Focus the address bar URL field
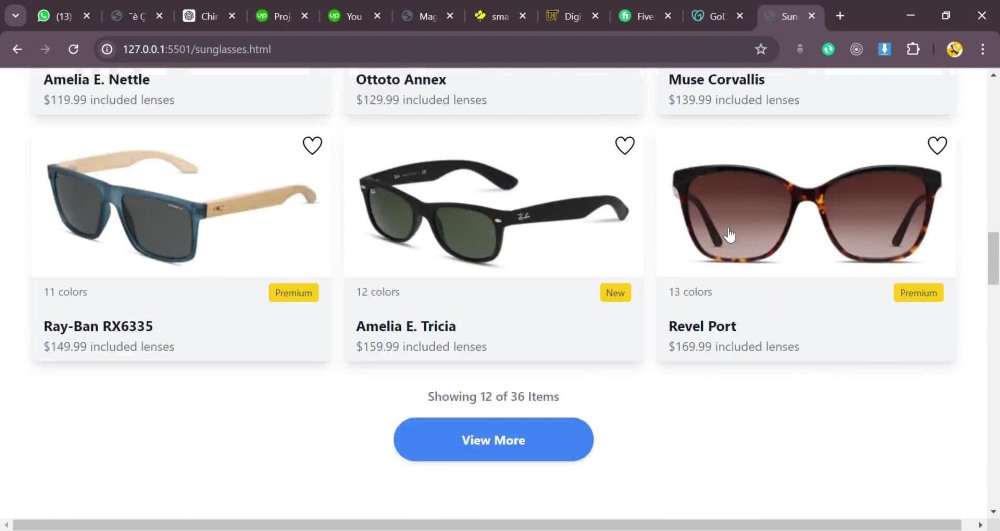The height and width of the screenshot is (531, 1000). tap(434, 49)
